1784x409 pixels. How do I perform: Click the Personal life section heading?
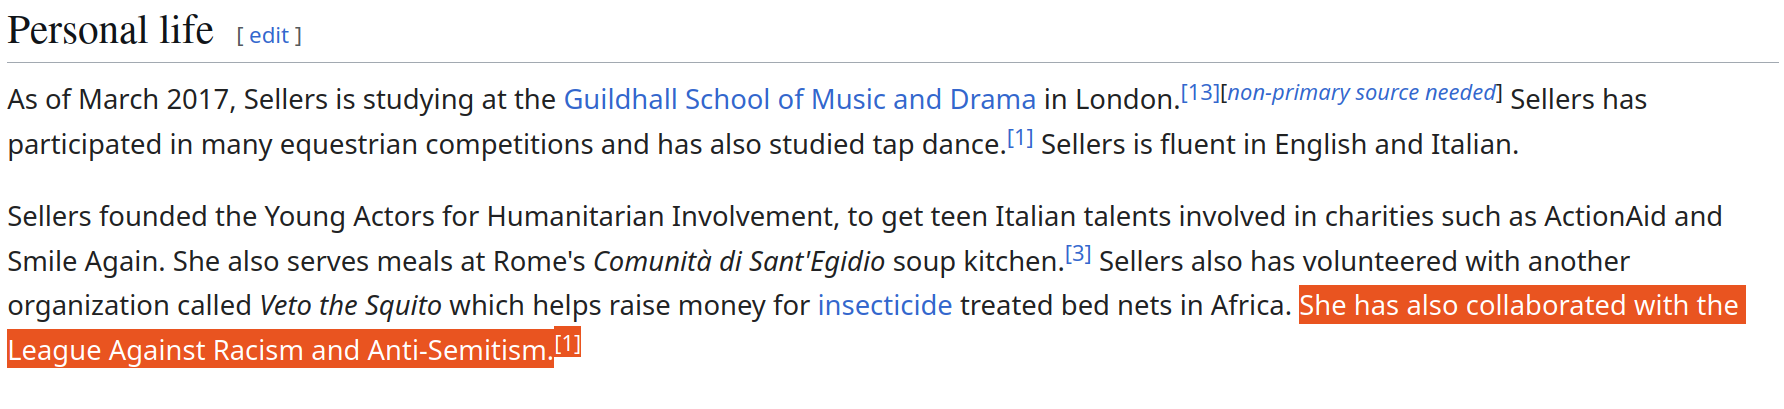(x=110, y=30)
